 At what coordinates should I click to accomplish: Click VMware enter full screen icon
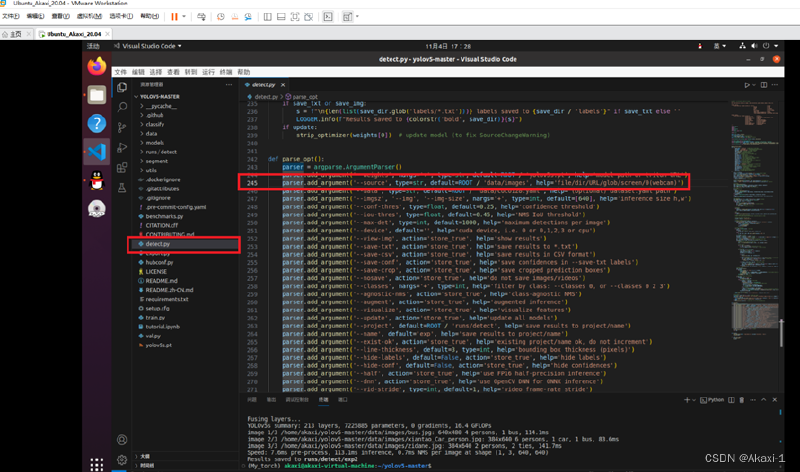click(295, 17)
